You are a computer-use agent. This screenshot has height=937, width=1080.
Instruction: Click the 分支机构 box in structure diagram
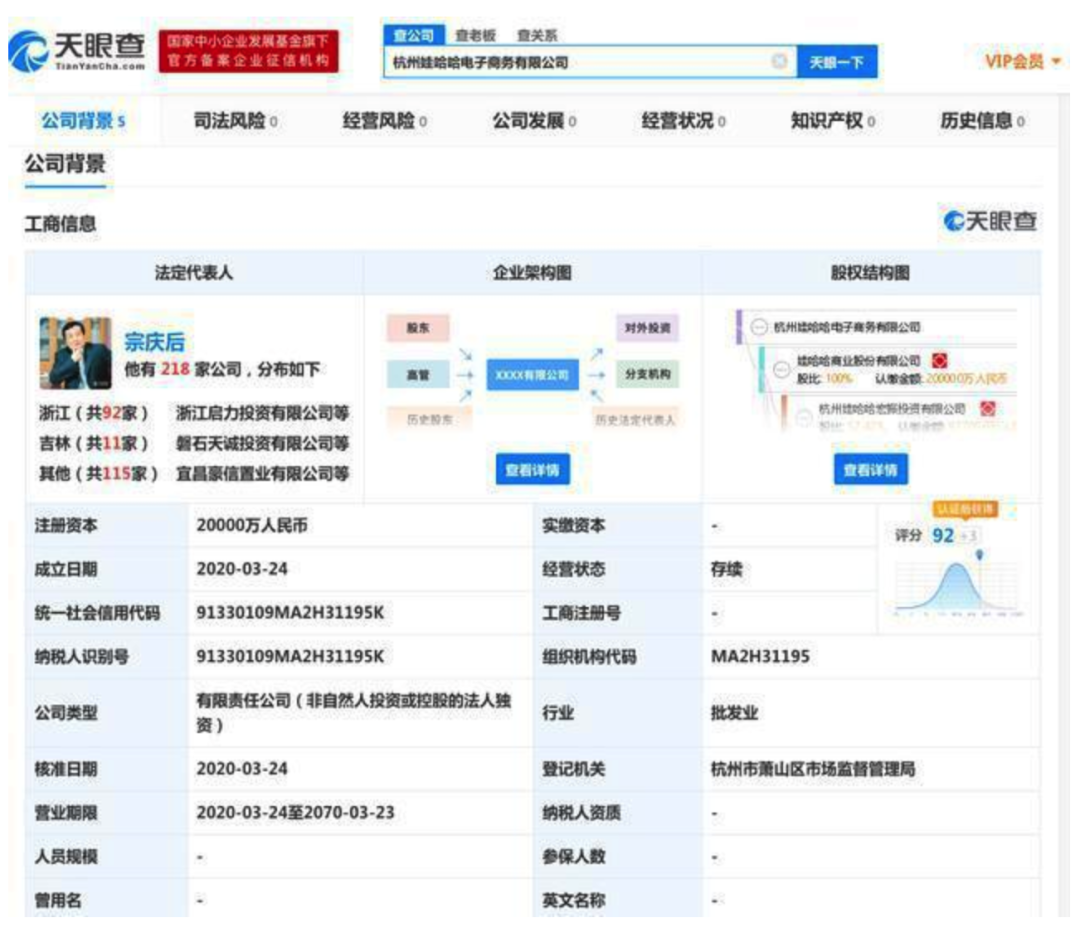647,374
